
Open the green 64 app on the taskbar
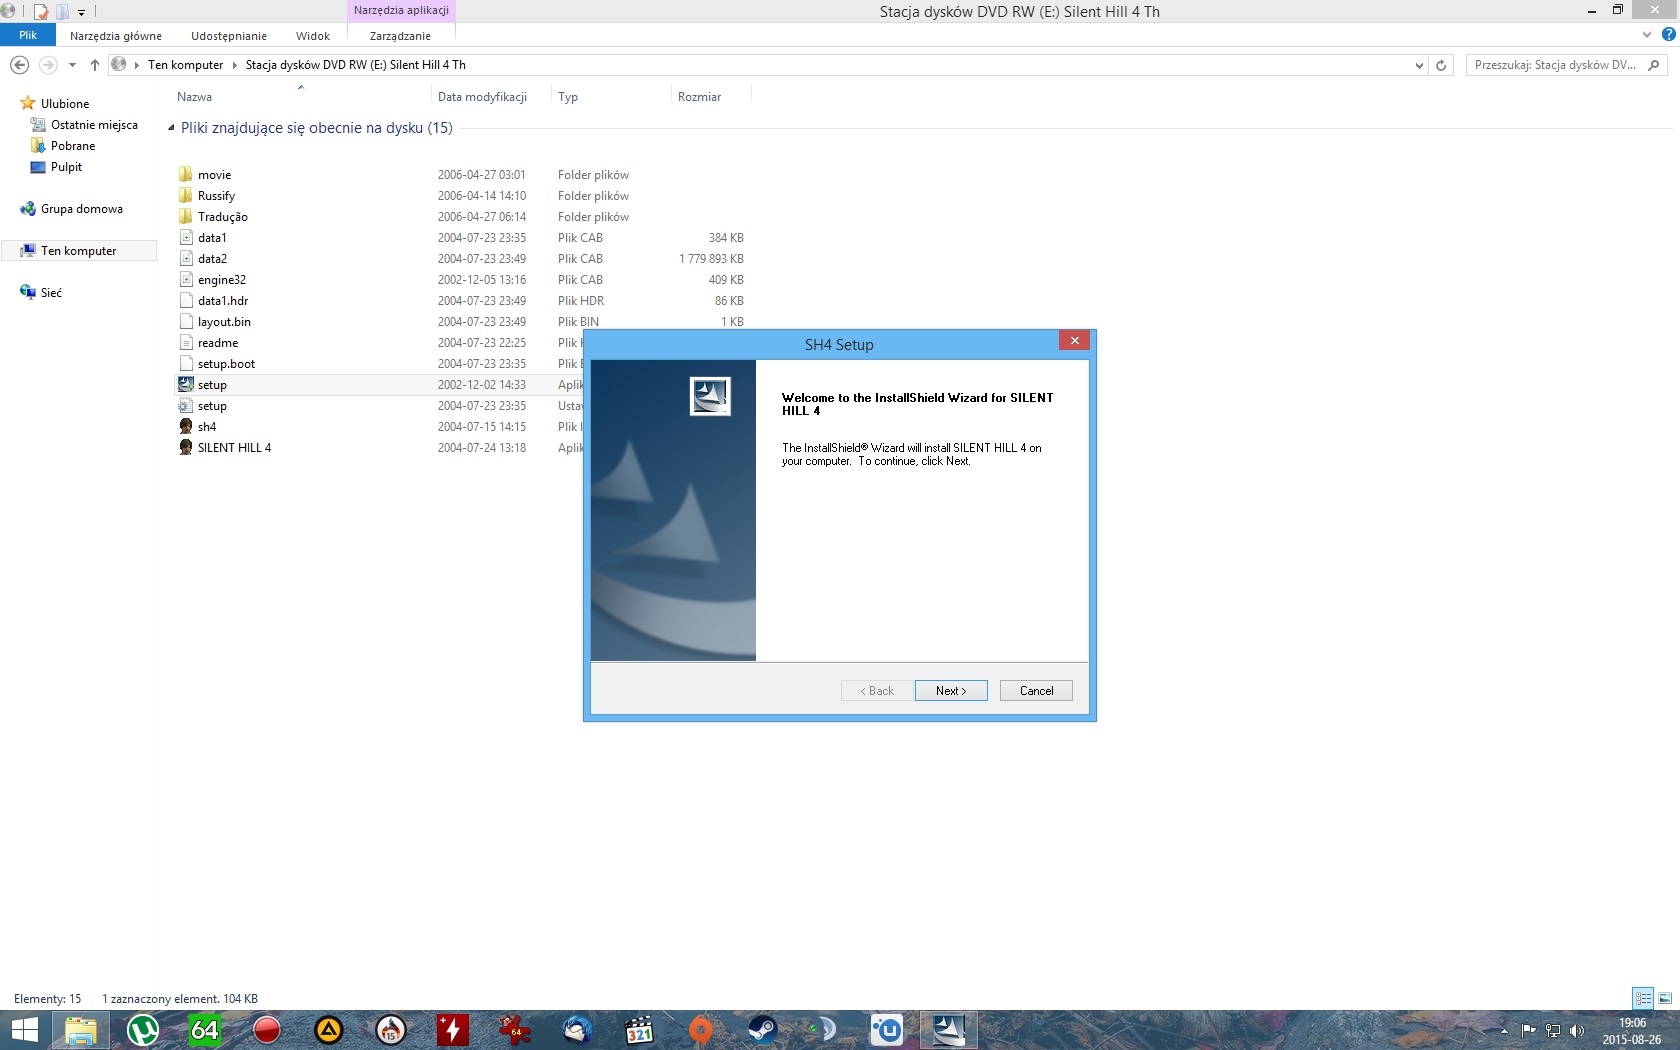click(x=205, y=1030)
